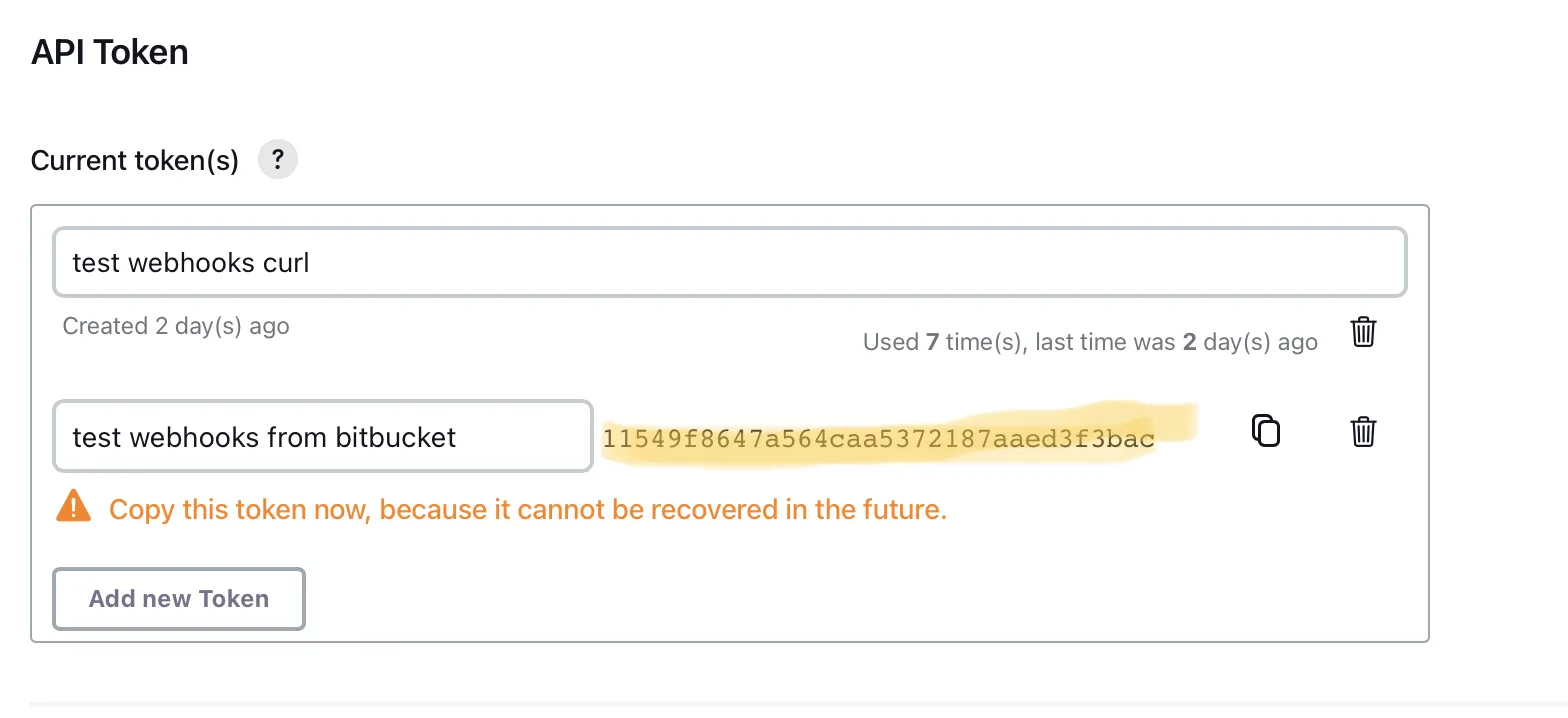This screenshot has width=1568, height=718.
Task: Click the API Token section heading
Action: (x=110, y=52)
